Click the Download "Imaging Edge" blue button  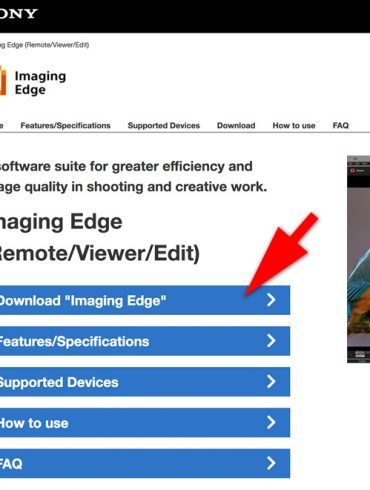(145, 300)
